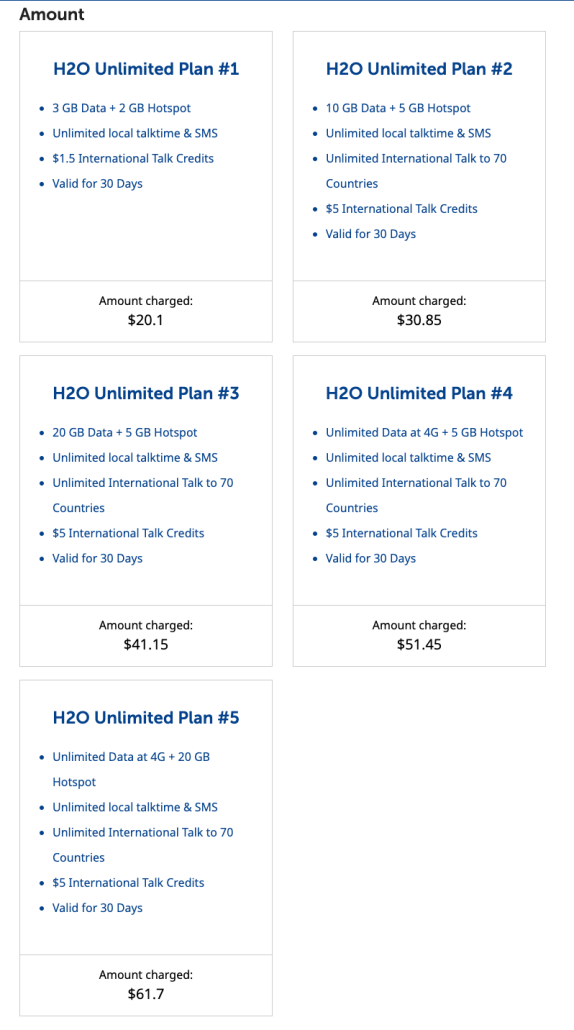Click the $61.7 amount charged box
The width and height of the screenshot is (574, 1030).
(146, 985)
